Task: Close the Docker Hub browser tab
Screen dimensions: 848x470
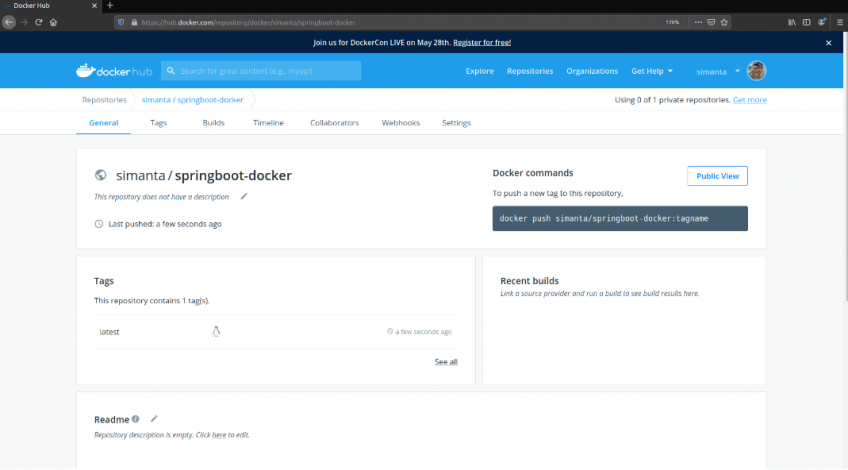Action: tap(94, 5)
